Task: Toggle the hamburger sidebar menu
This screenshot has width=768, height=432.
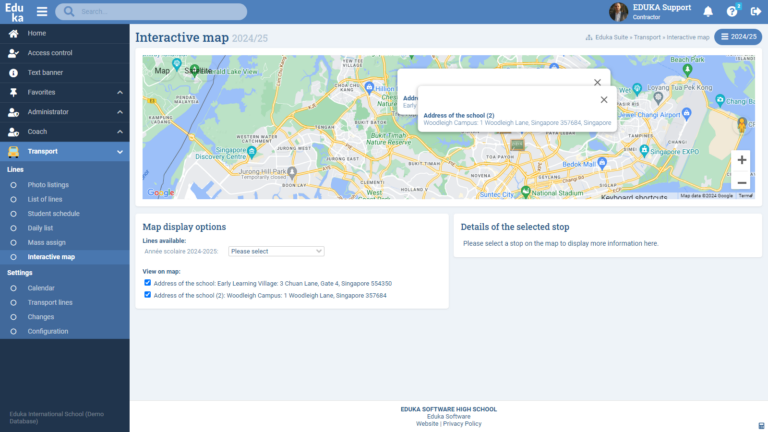Action: pos(42,12)
